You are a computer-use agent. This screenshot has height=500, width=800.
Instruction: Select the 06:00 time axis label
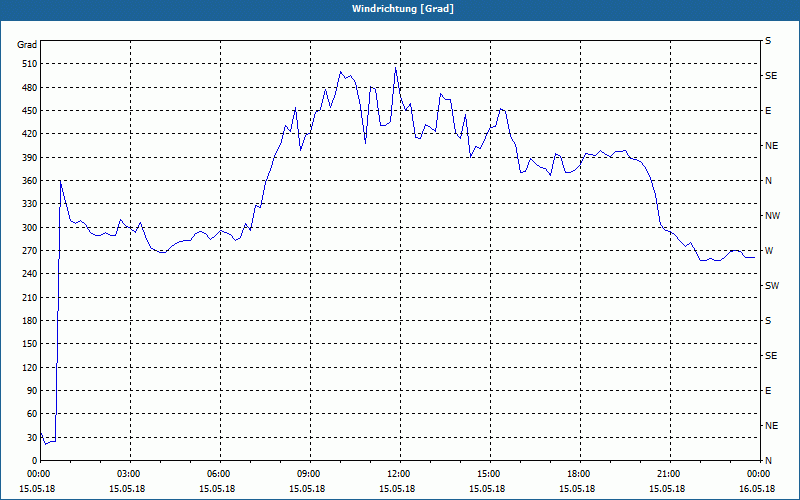(x=220, y=474)
